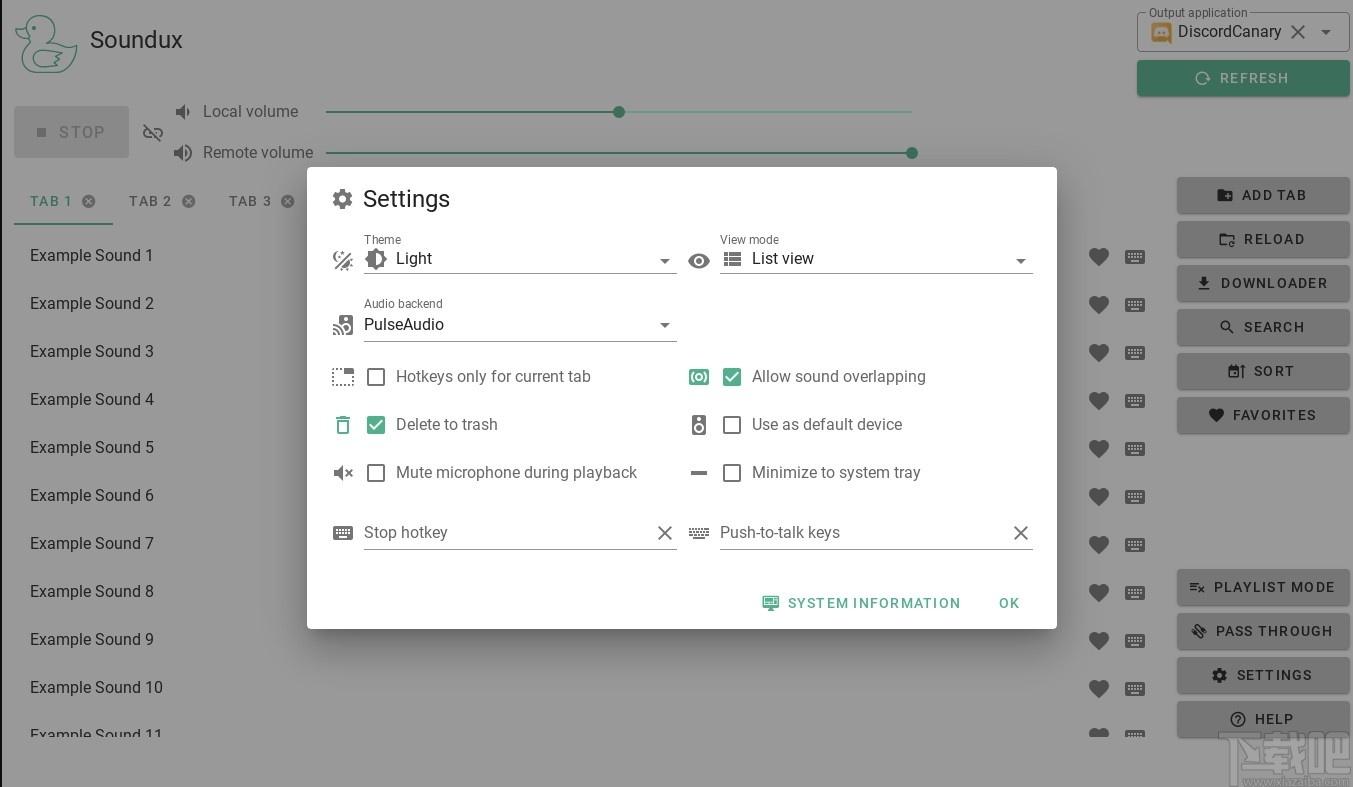Uncheck Allow sound overlapping
Viewport: 1353px width, 787px height.
[732, 377]
